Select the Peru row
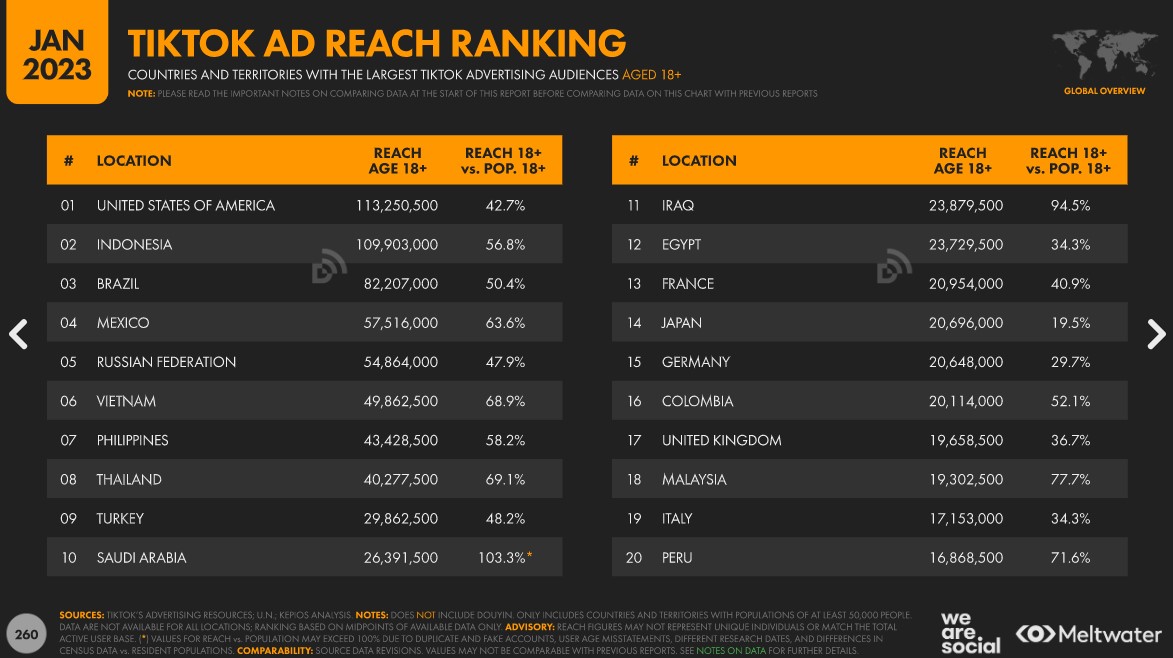Image resolution: width=1173 pixels, height=658 pixels. [869, 557]
